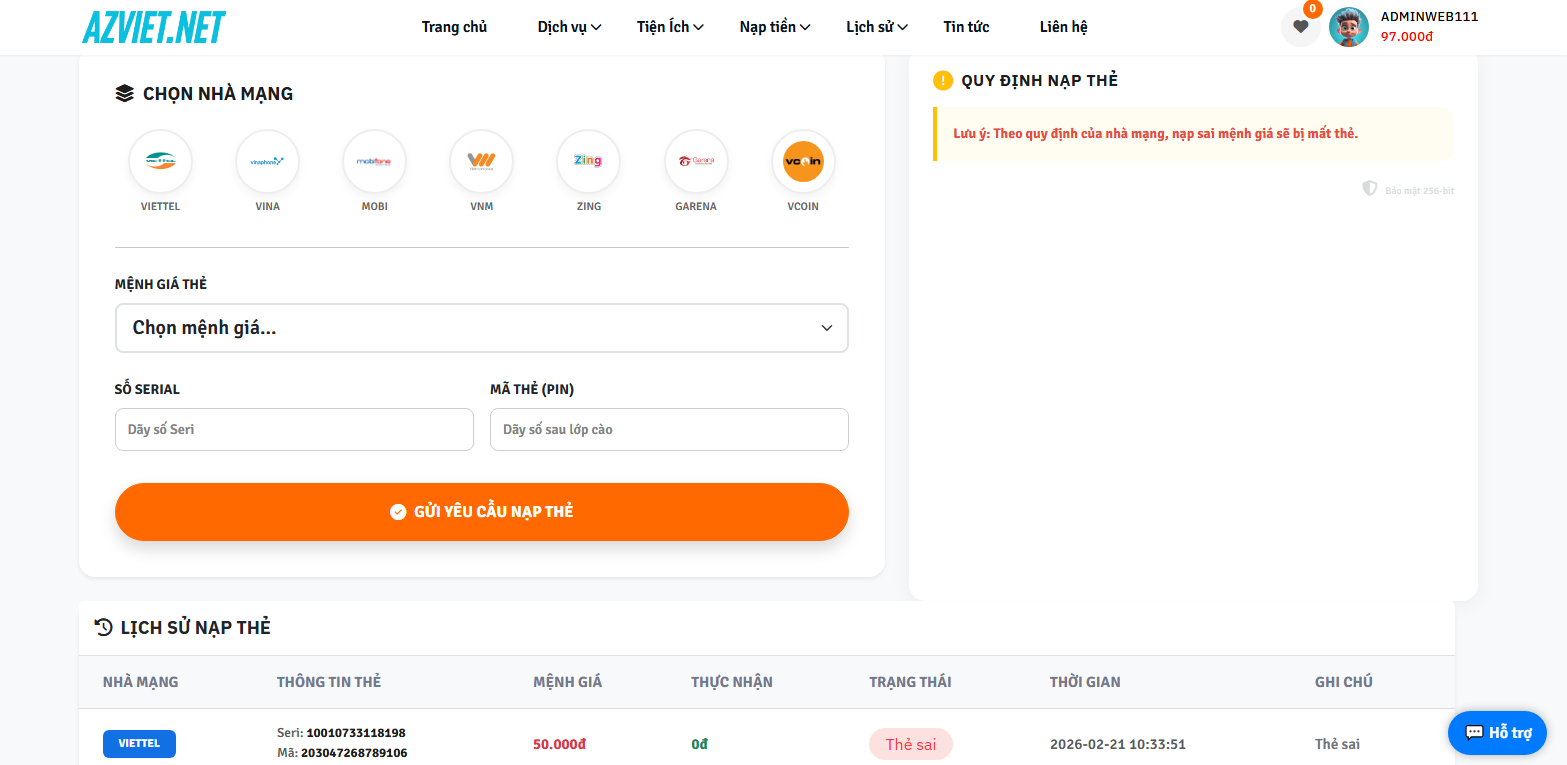The width and height of the screenshot is (1567, 765).
Task: Open the Tin tức menu item
Action: (965, 27)
